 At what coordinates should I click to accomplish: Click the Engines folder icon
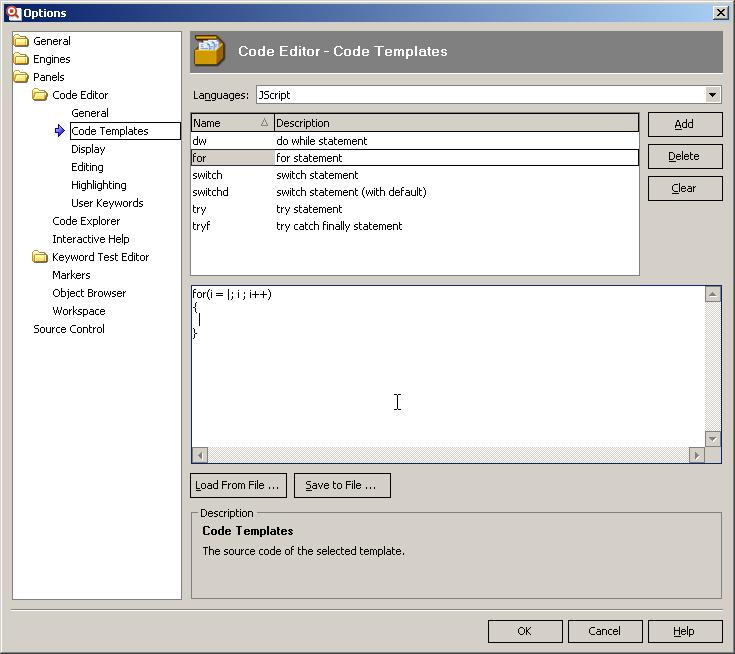tap(21, 59)
